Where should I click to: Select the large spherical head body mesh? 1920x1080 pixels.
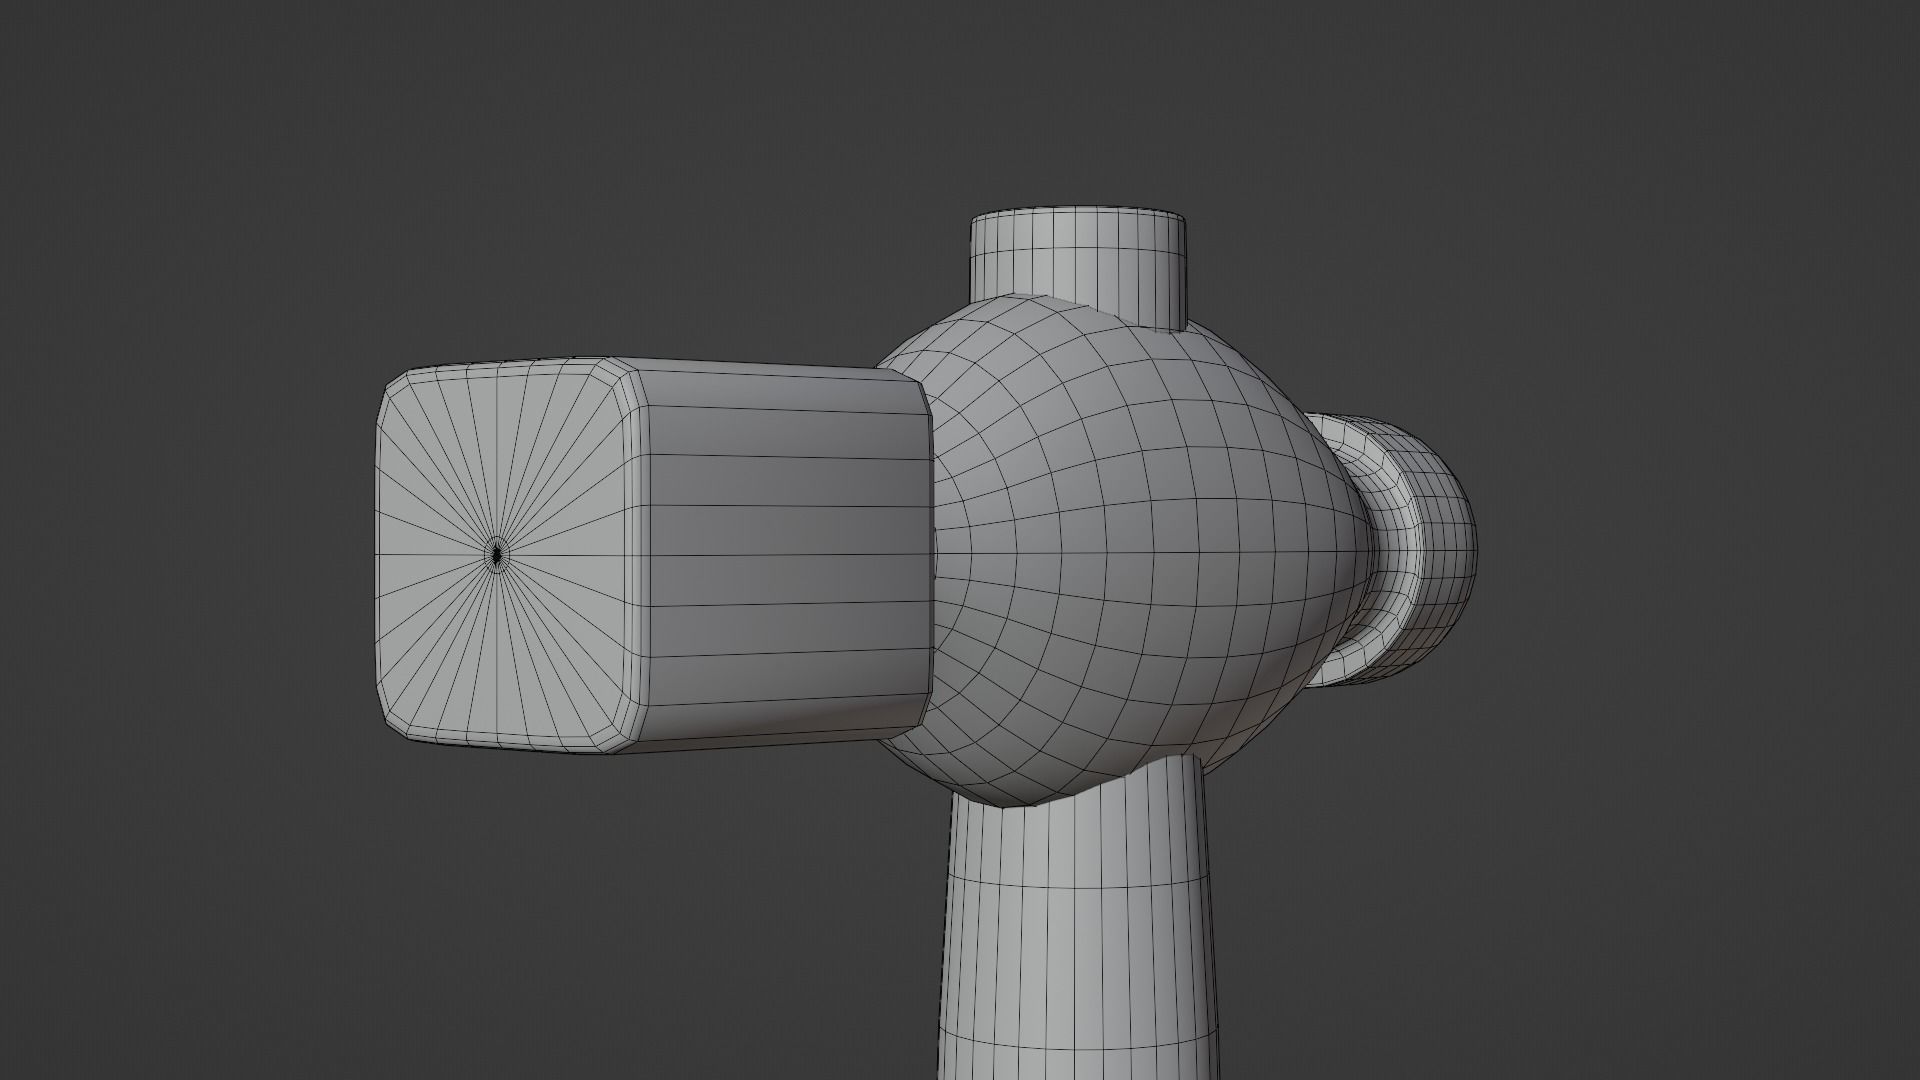pyautogui.click(x=1125, y=552)
